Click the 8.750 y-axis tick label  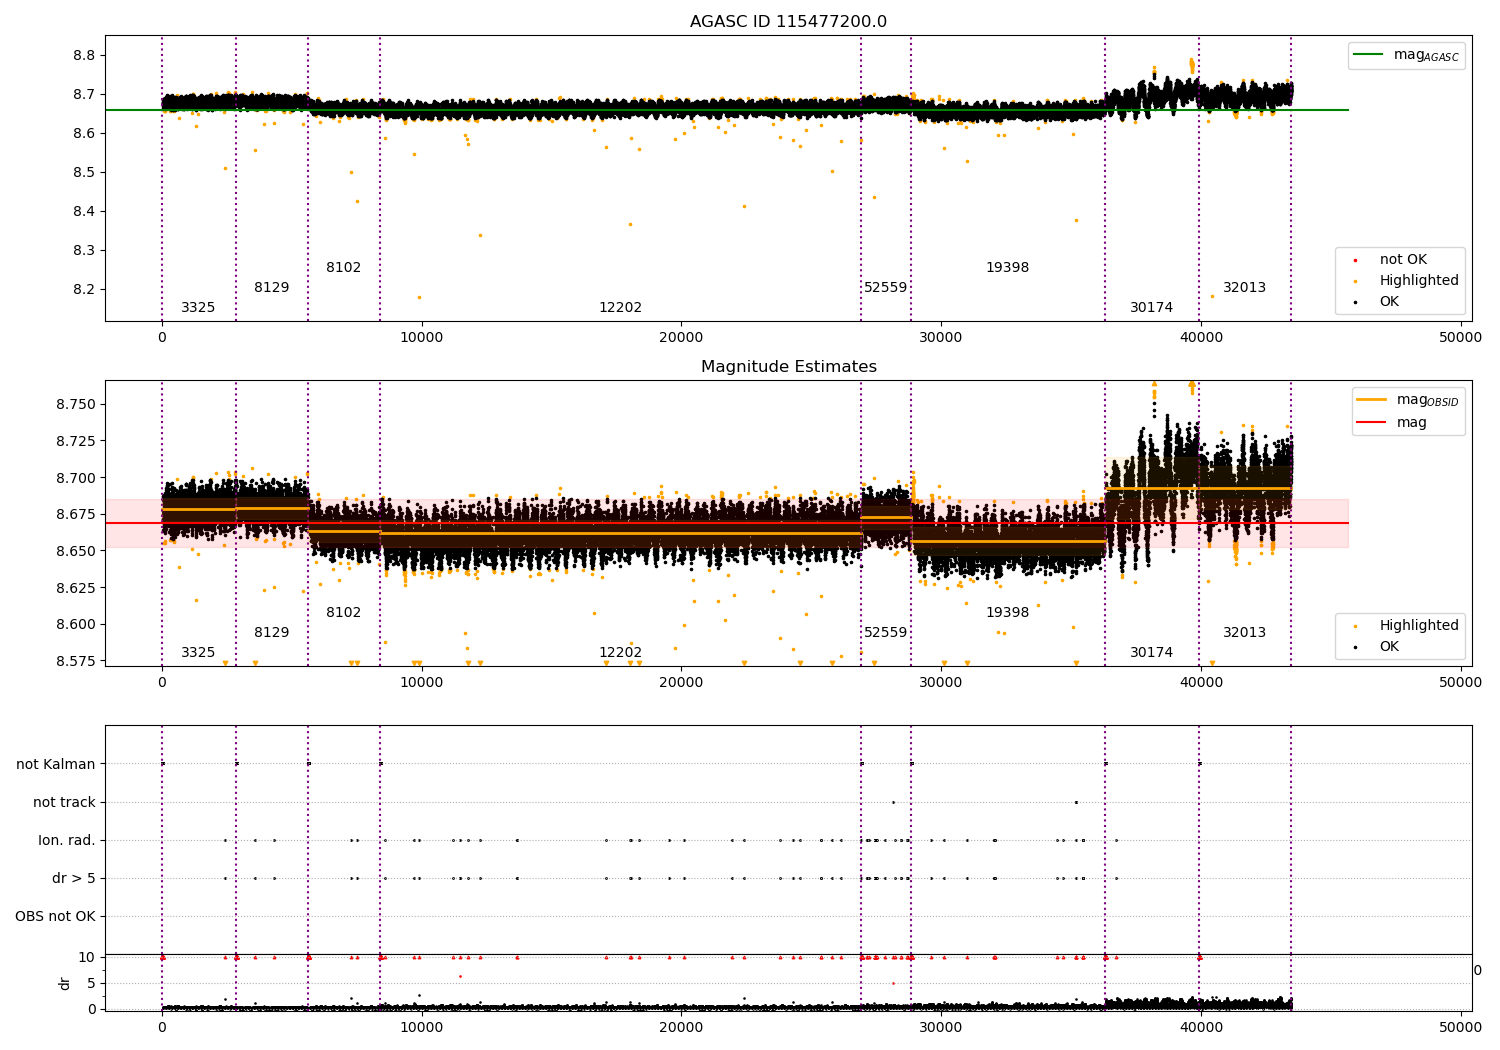pos(75,404)
